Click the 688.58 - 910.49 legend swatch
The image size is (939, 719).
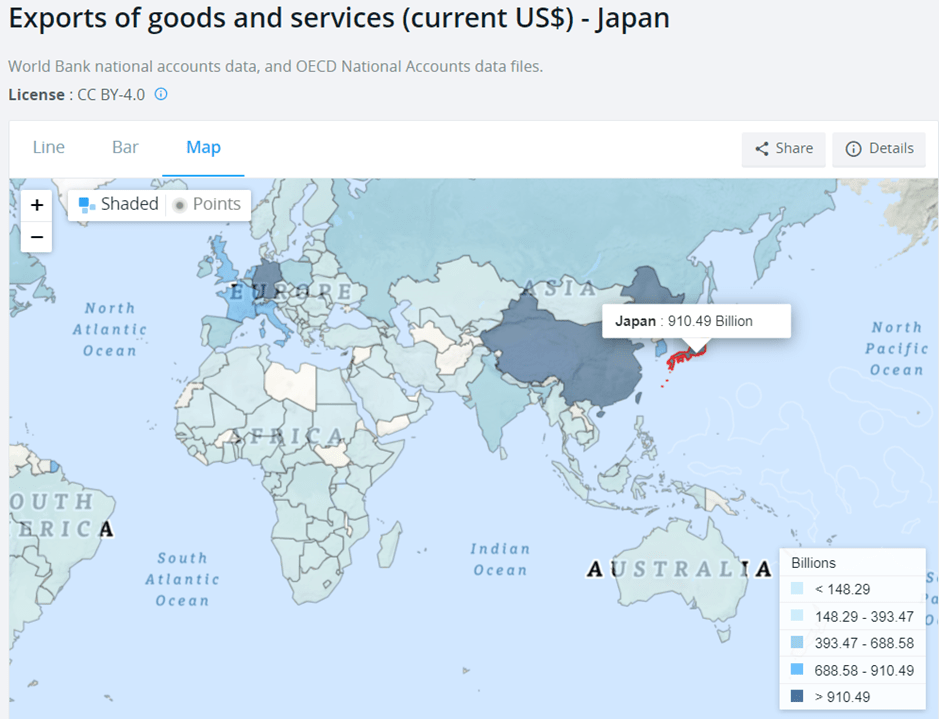click(x=796, y=669)
